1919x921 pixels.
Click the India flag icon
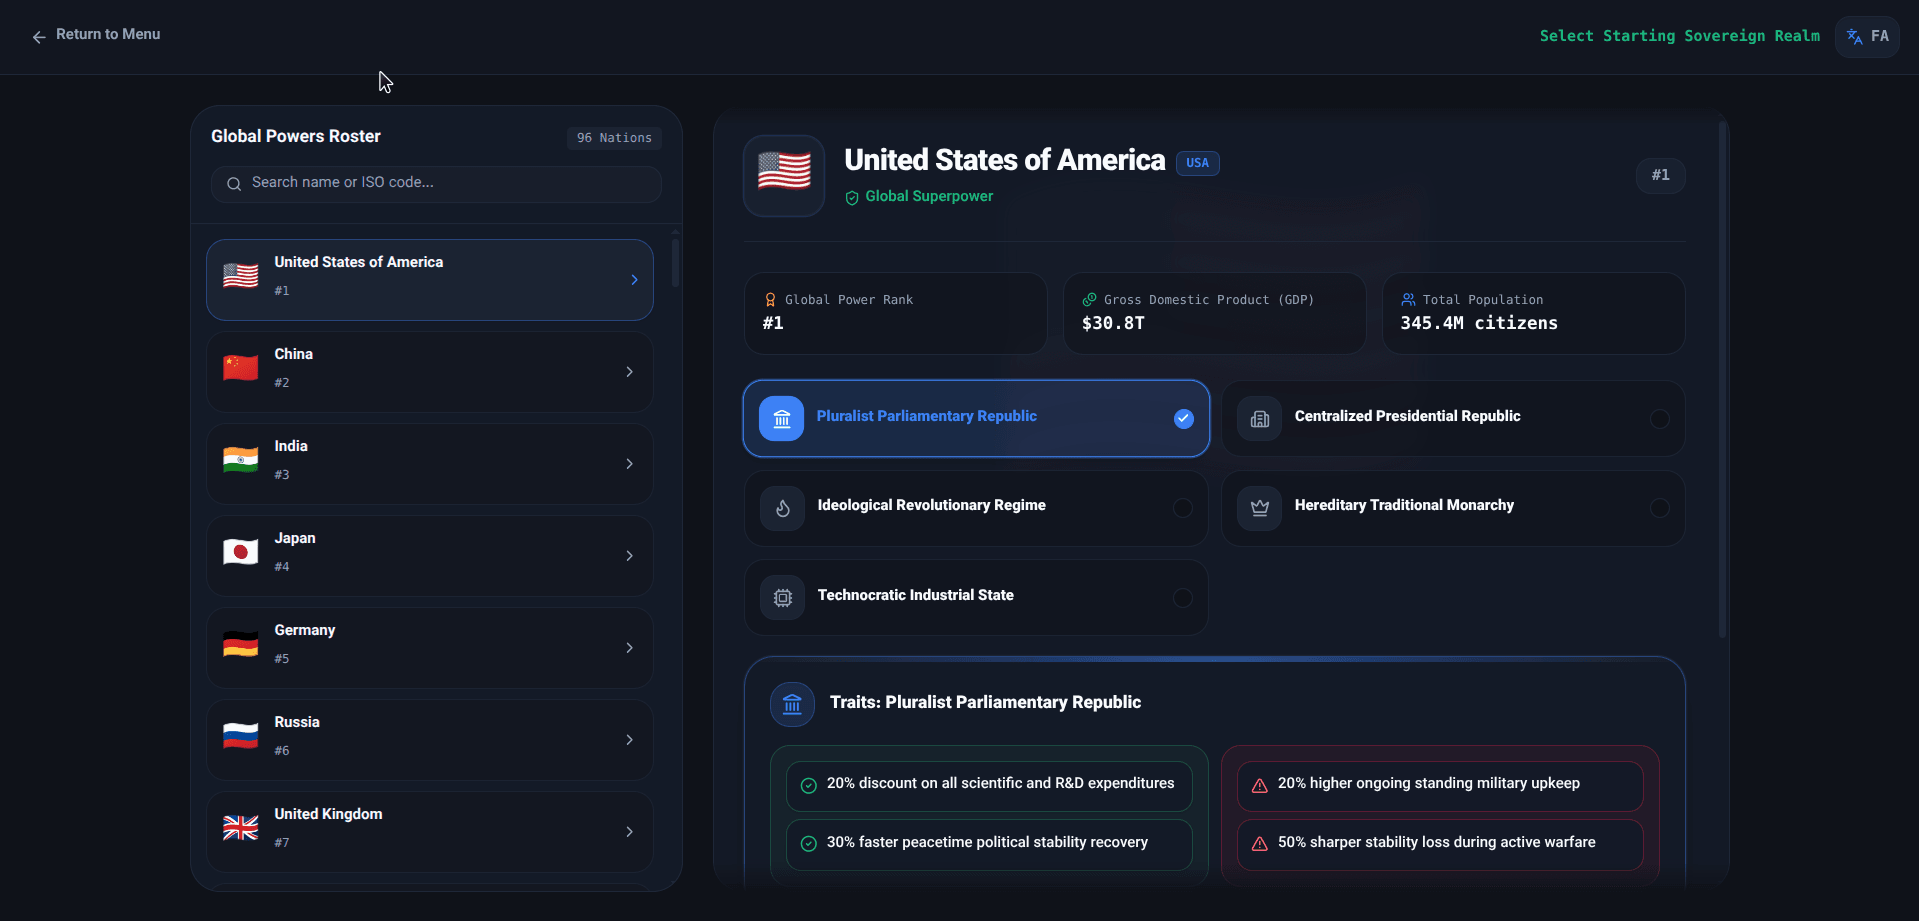point(241,460)
